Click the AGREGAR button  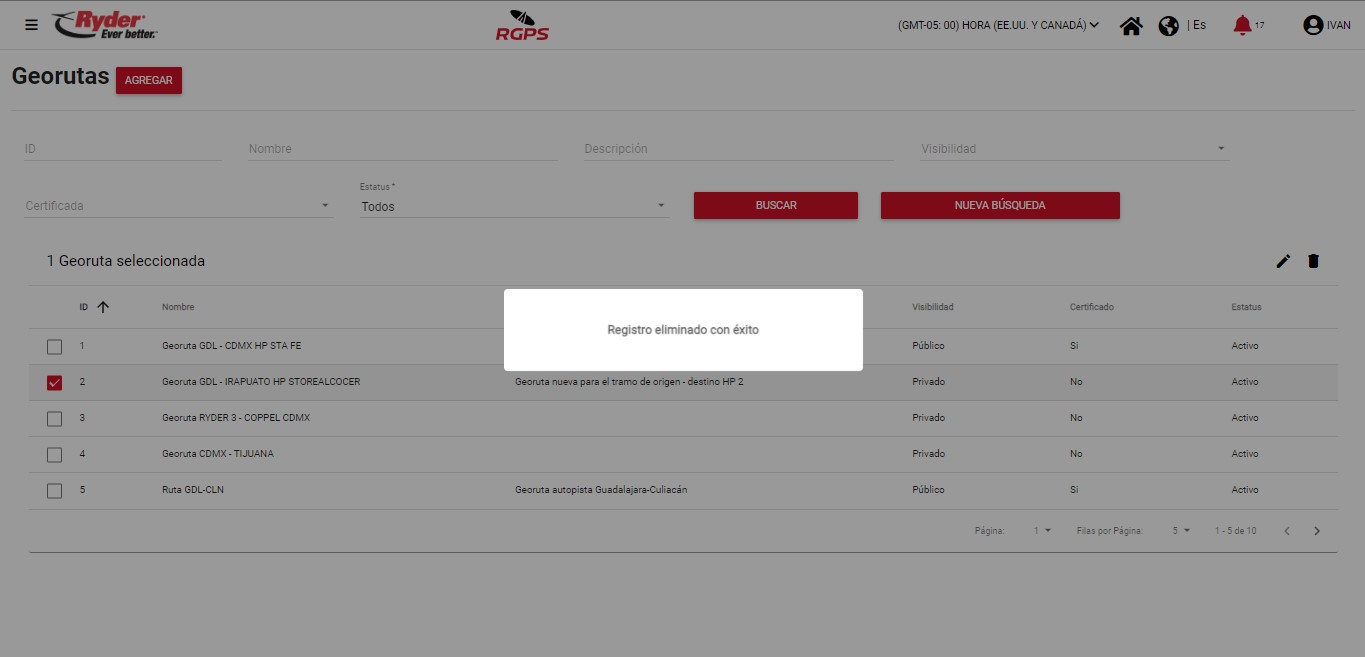point(149,81)
